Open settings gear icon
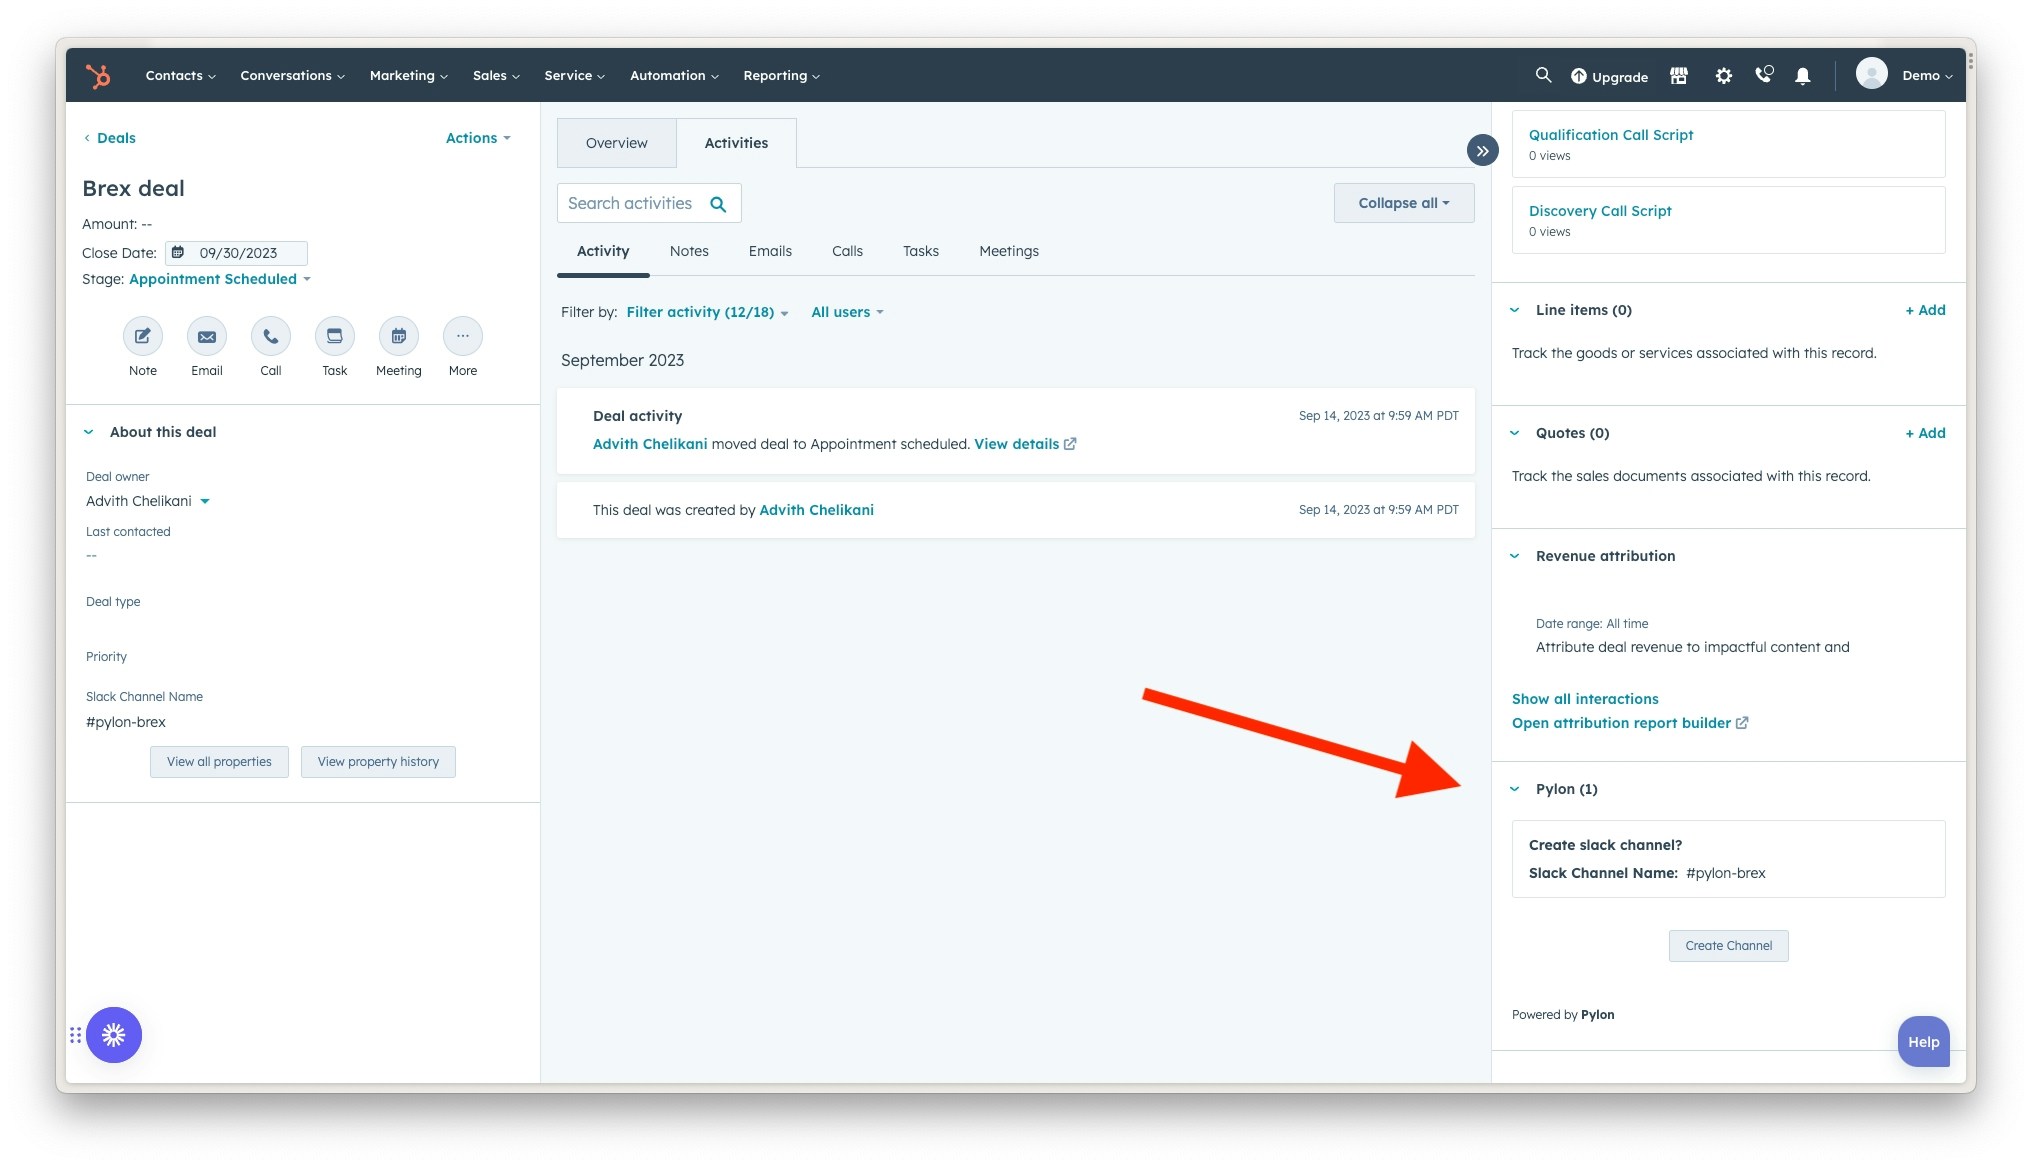The width and height of the screenshot is (2032, 1167). 1723,76
